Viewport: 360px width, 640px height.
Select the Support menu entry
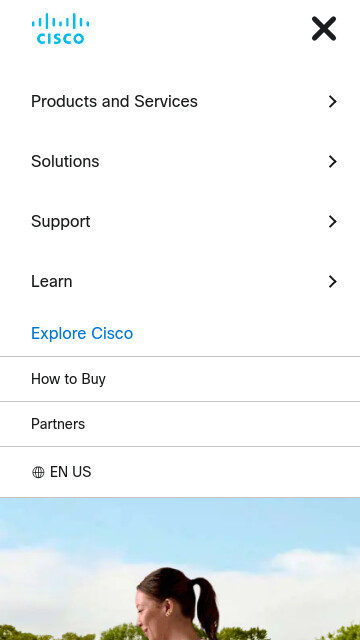tap(61, 221)
